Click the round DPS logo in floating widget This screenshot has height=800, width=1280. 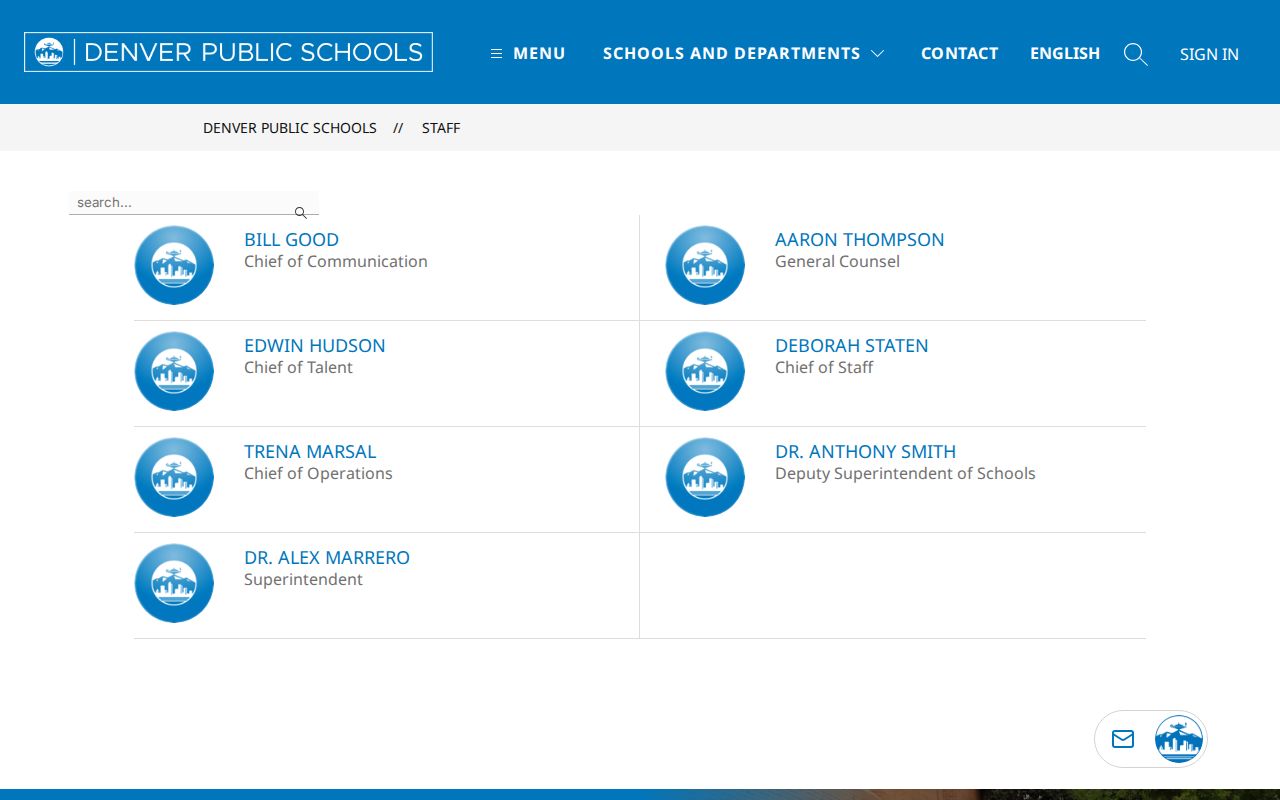tap(1179, 739)
